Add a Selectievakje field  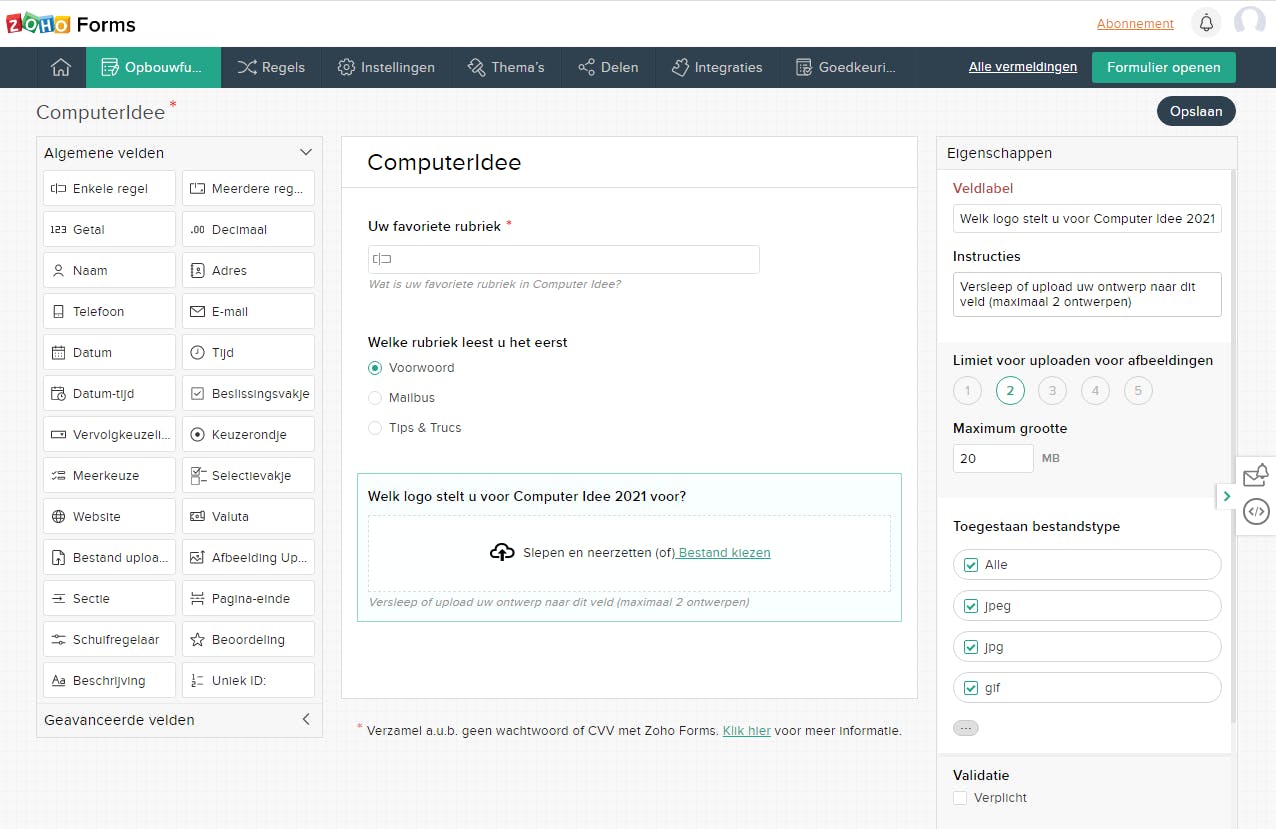(249, 475)
